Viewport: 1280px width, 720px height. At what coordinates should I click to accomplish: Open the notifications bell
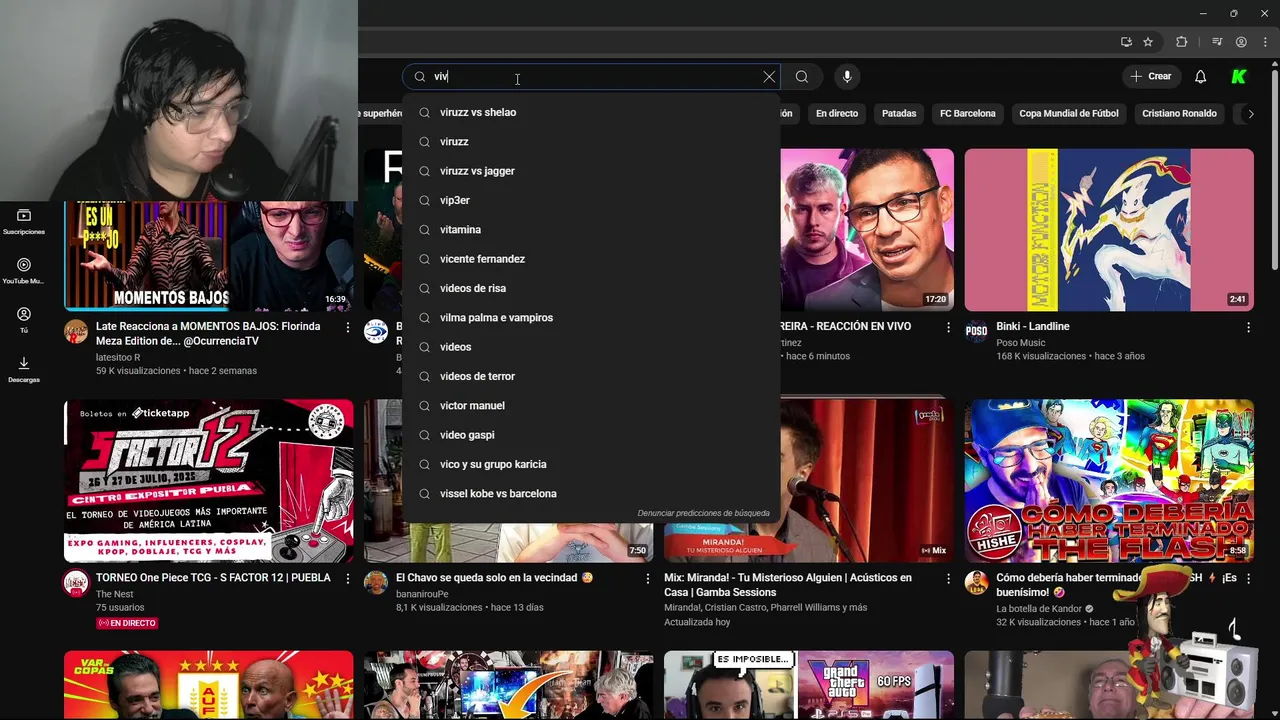1201,77
